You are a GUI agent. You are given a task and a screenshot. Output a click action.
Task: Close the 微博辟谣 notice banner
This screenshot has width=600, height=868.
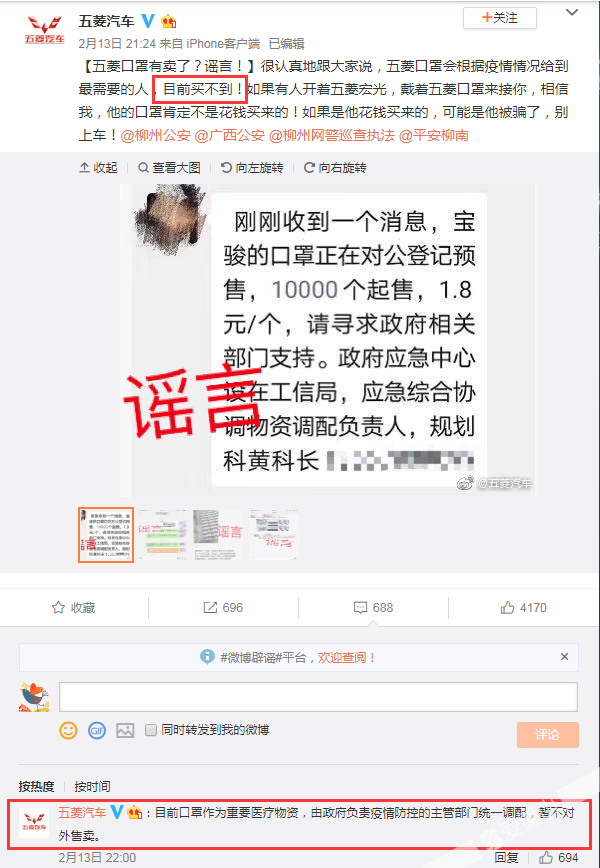coord(564,657)
